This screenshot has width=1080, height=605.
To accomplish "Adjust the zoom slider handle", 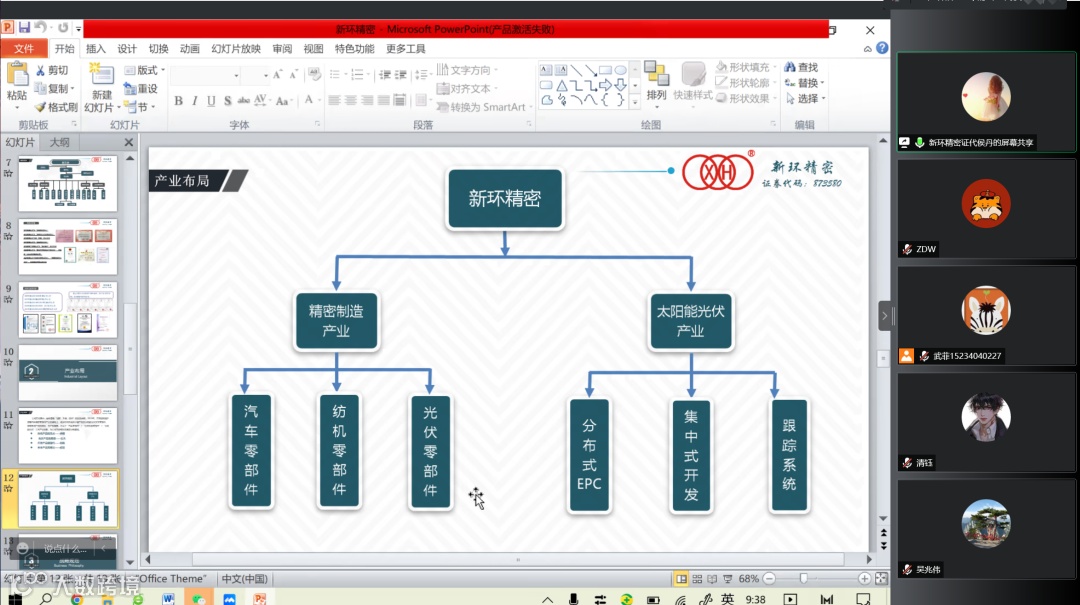I will click(x=803, y=579).
